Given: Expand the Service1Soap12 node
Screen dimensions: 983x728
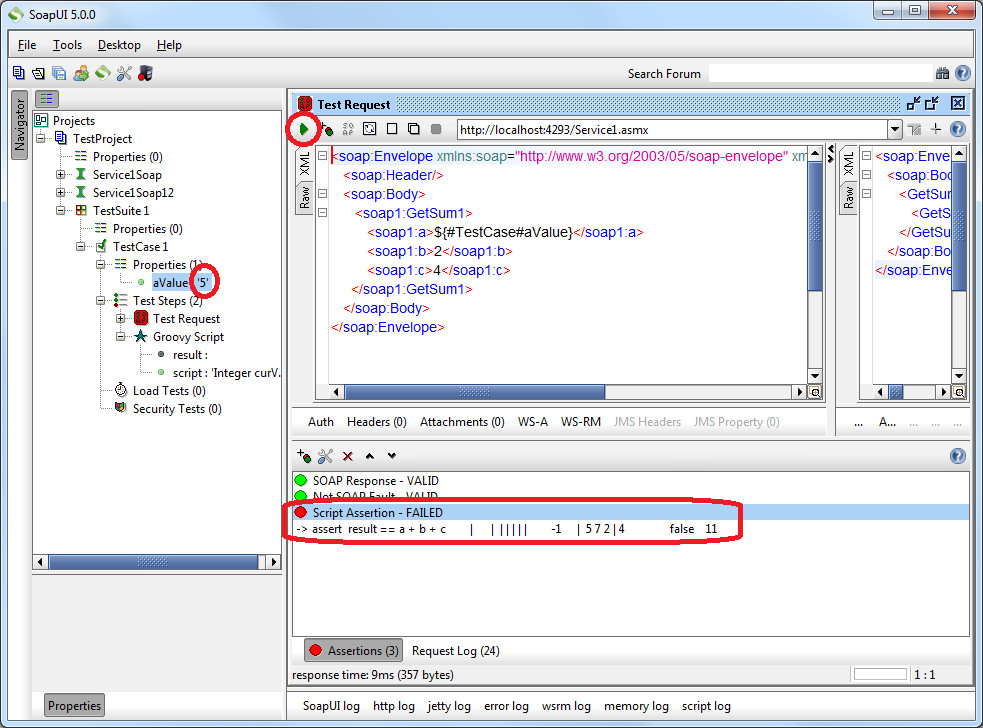Looking at the screenshot, I should click(x=61, y=193).
